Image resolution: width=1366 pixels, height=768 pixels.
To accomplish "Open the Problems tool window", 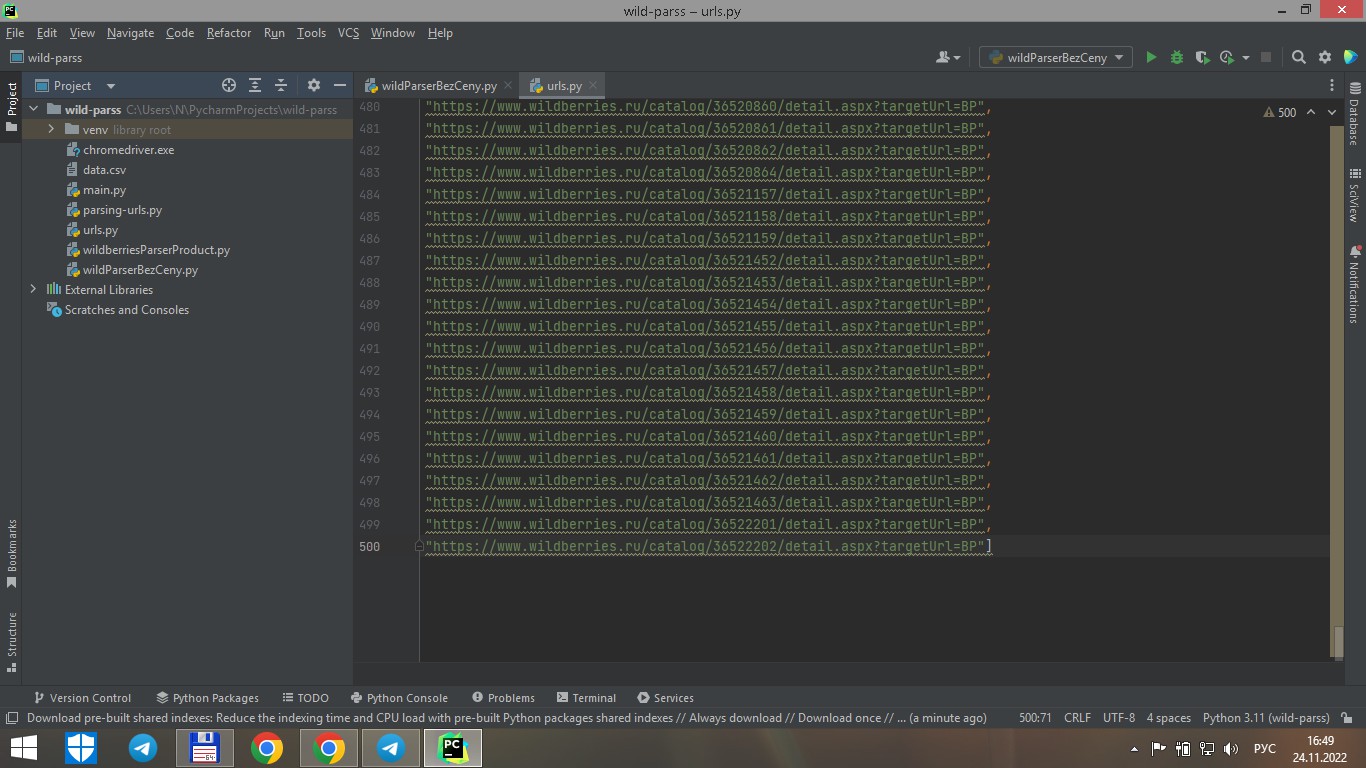I will coord(503,698).
